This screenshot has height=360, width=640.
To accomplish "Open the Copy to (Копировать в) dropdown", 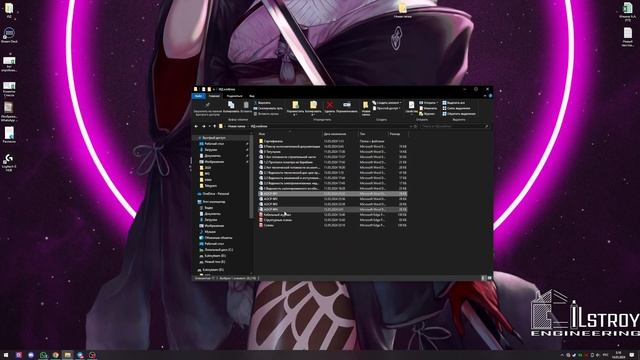I will point(313,109).
